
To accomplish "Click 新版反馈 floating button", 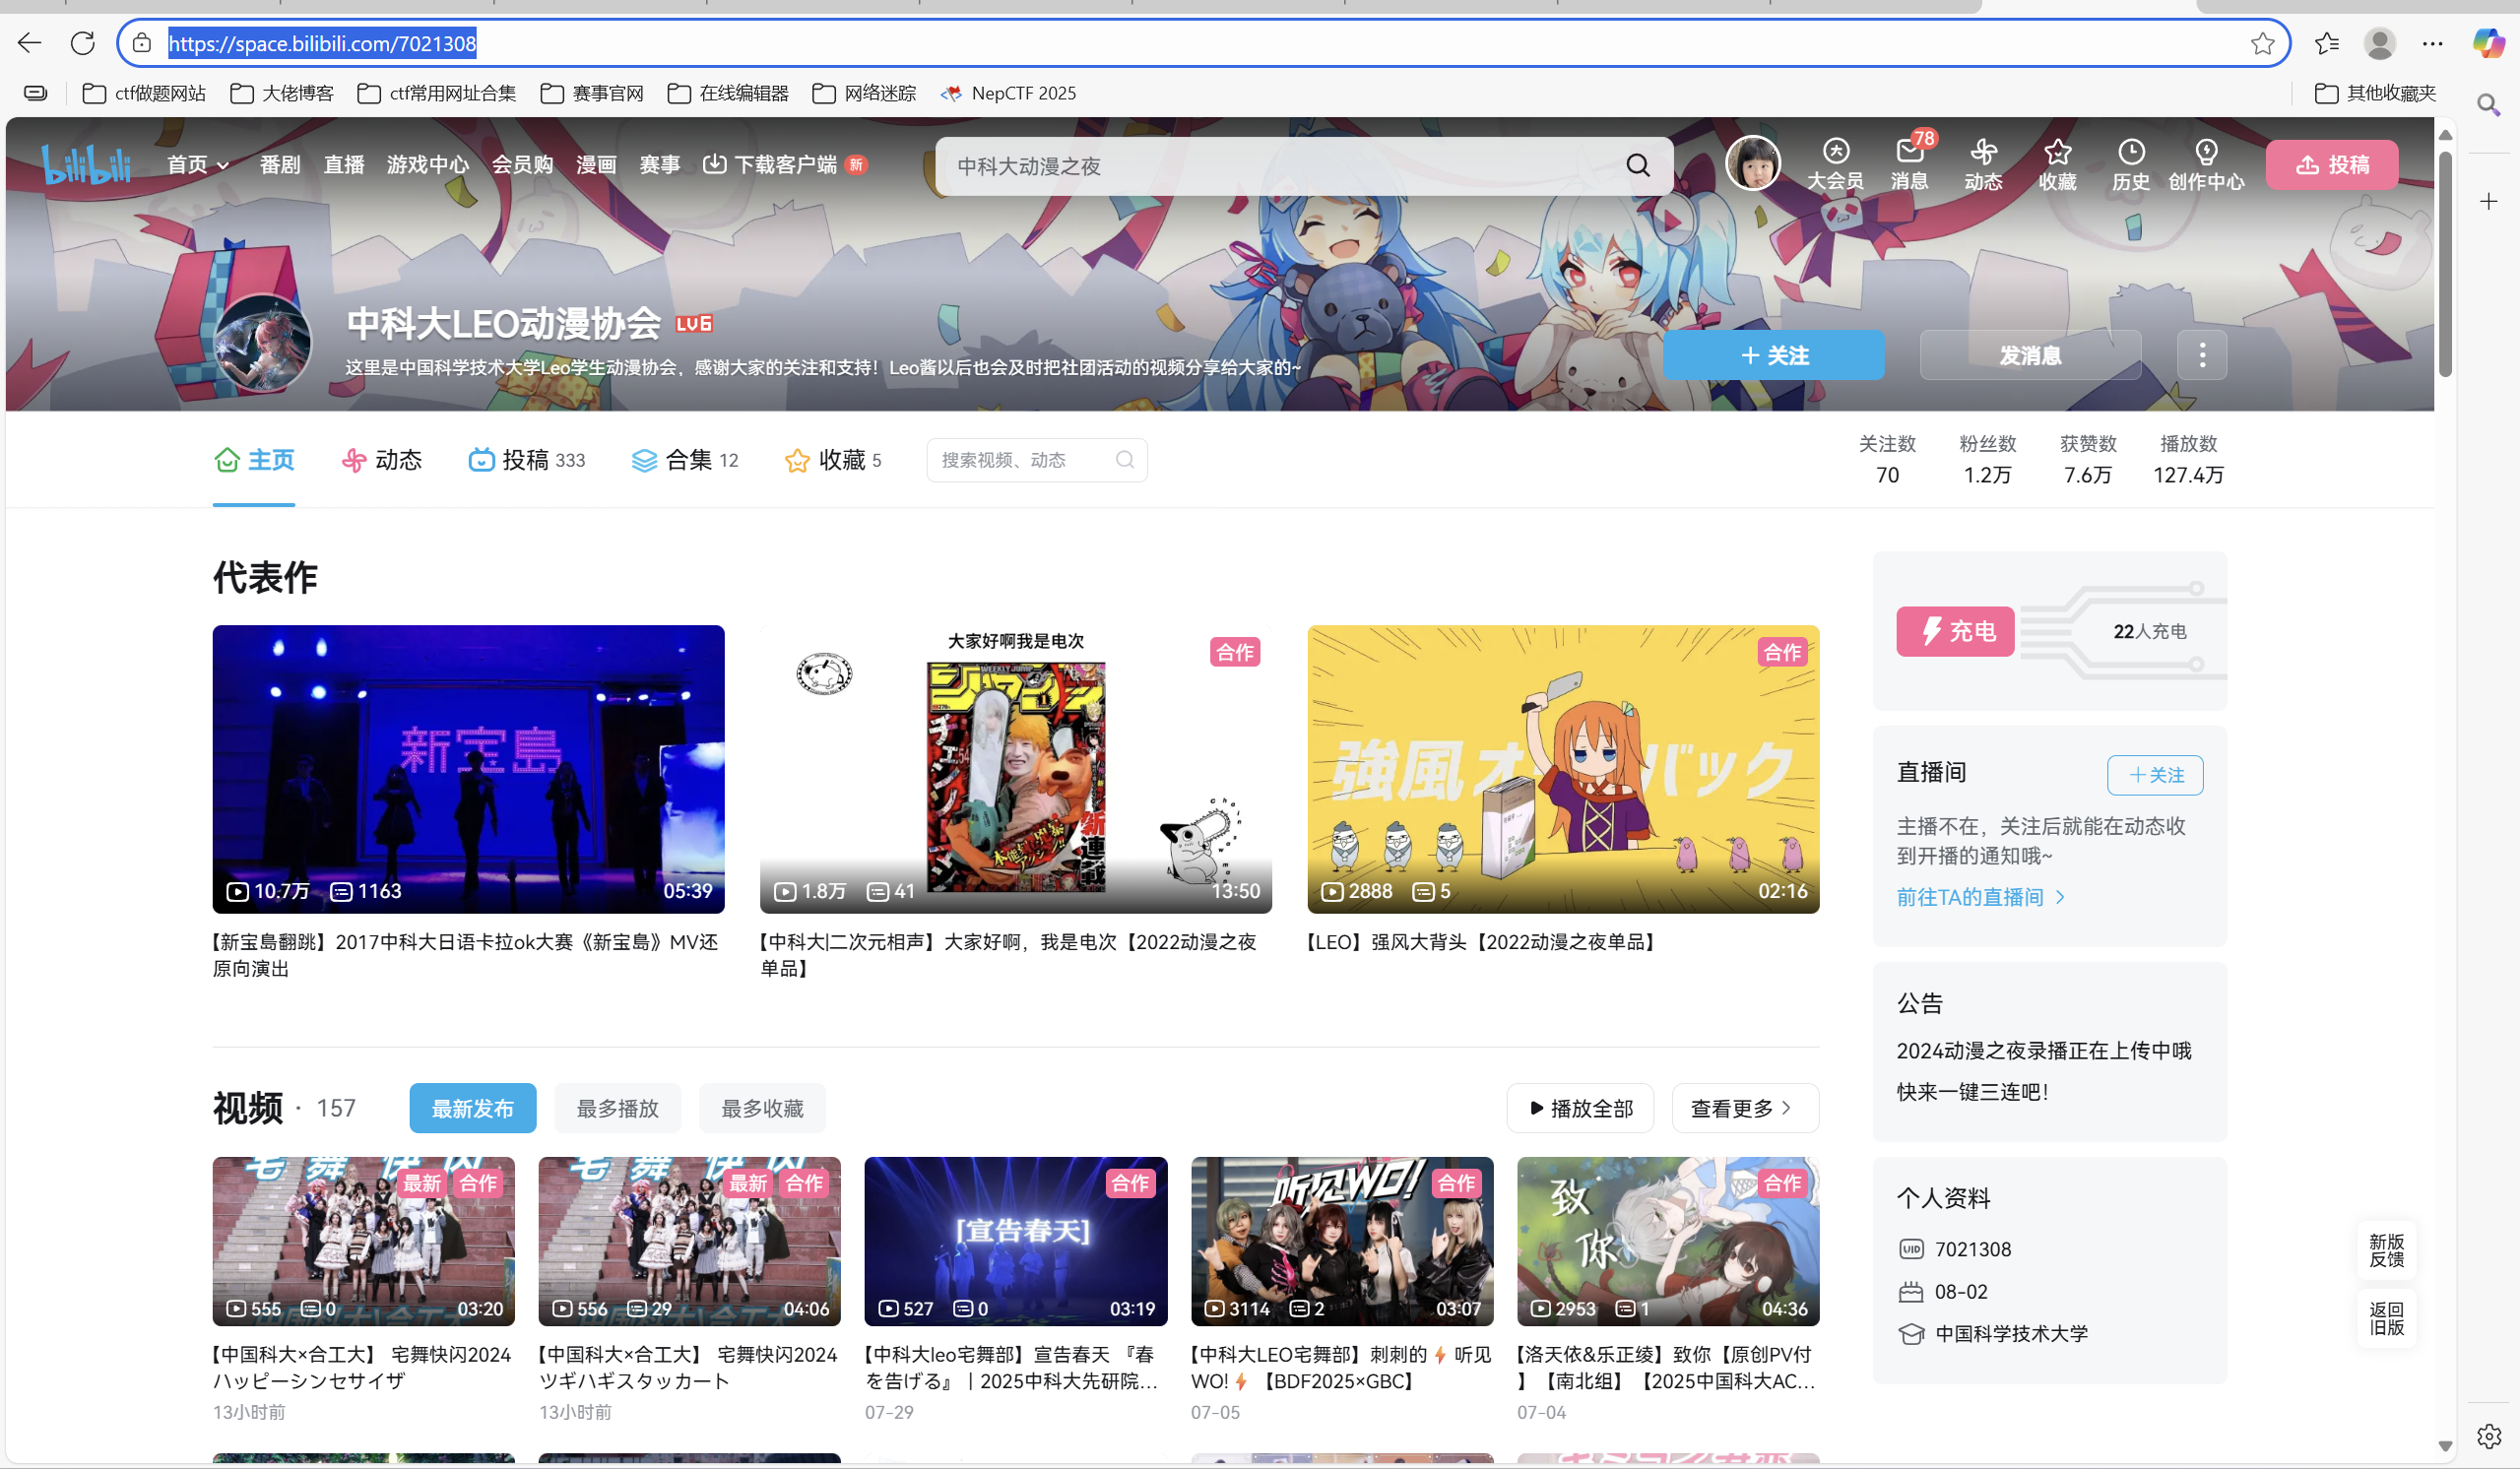I will point(2386,1250).
